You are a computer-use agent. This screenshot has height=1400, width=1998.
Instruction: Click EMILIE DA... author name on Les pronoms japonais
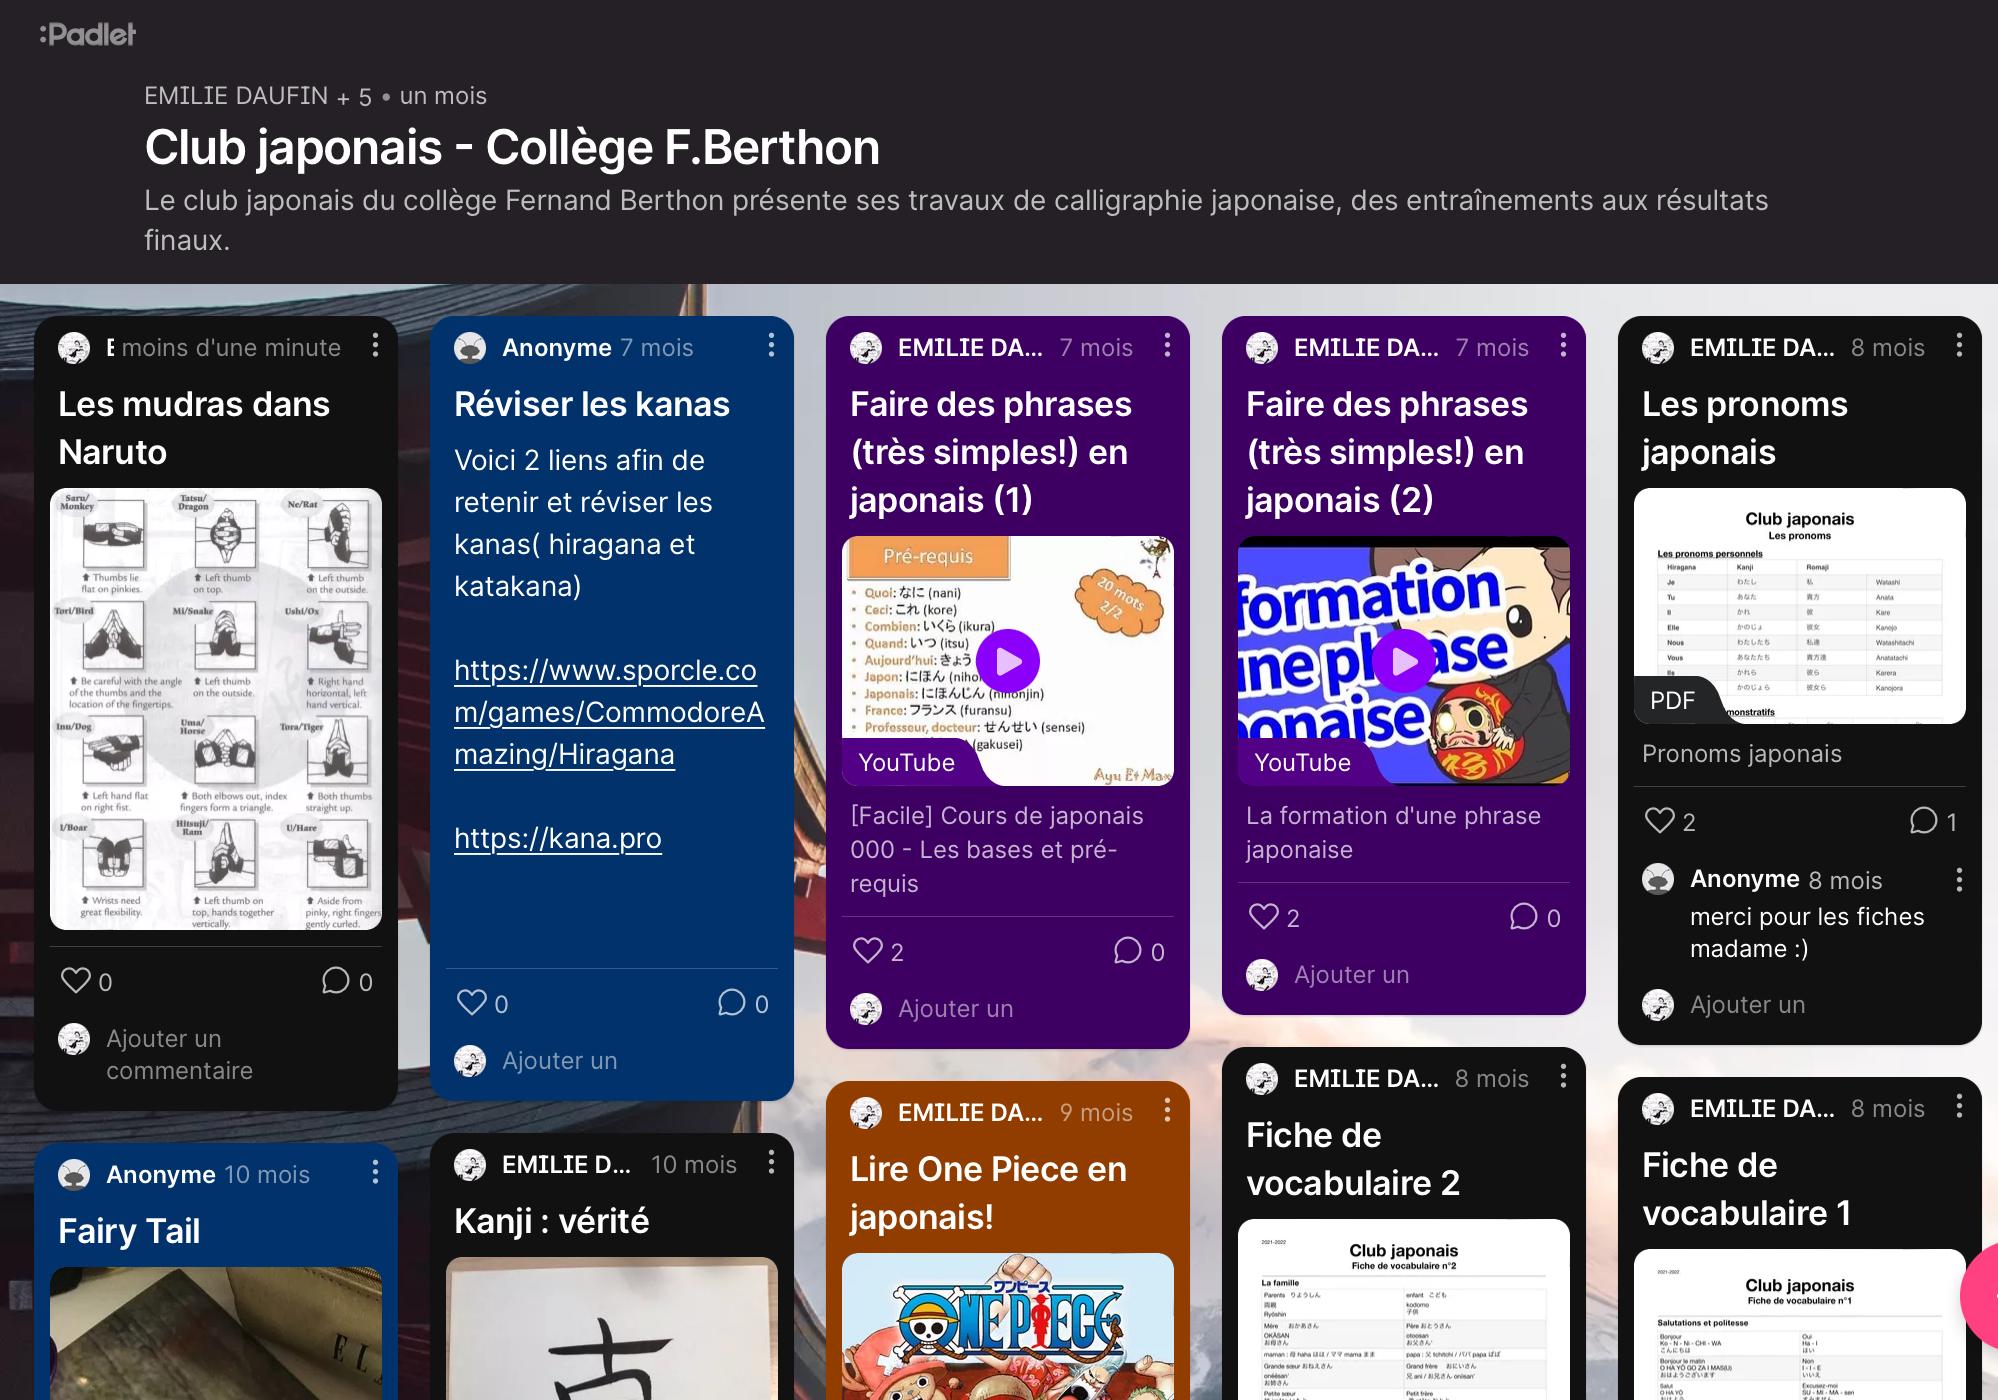pyautogui.click(x=1762, y=347)
